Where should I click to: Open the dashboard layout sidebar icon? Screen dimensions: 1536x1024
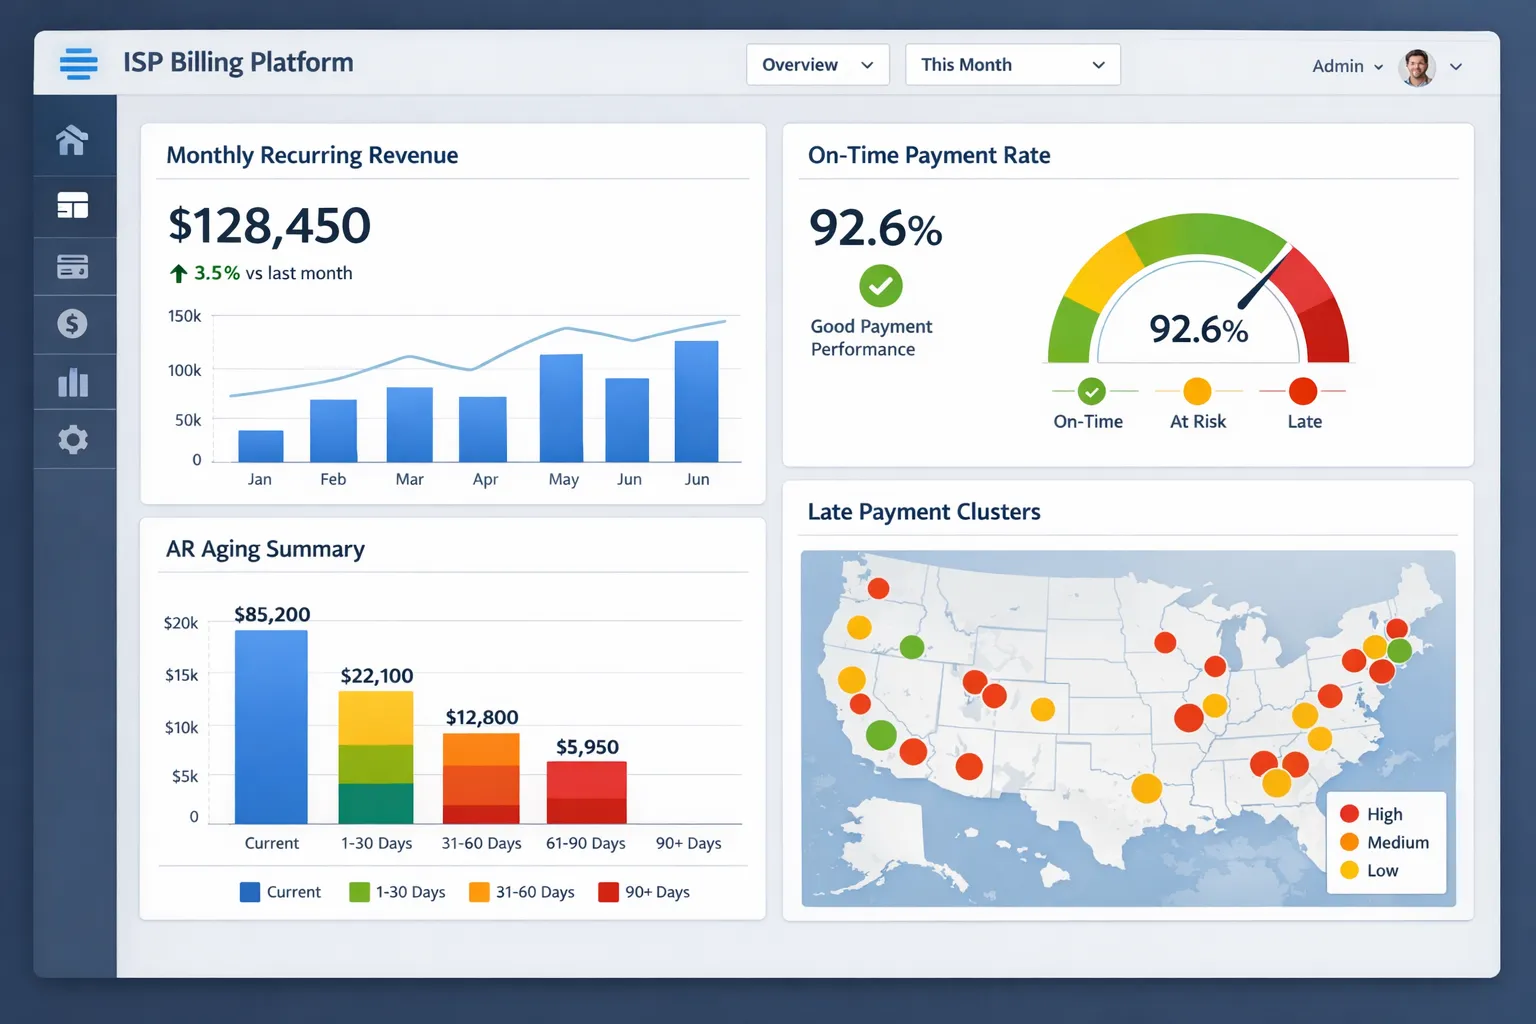(72, 205)
